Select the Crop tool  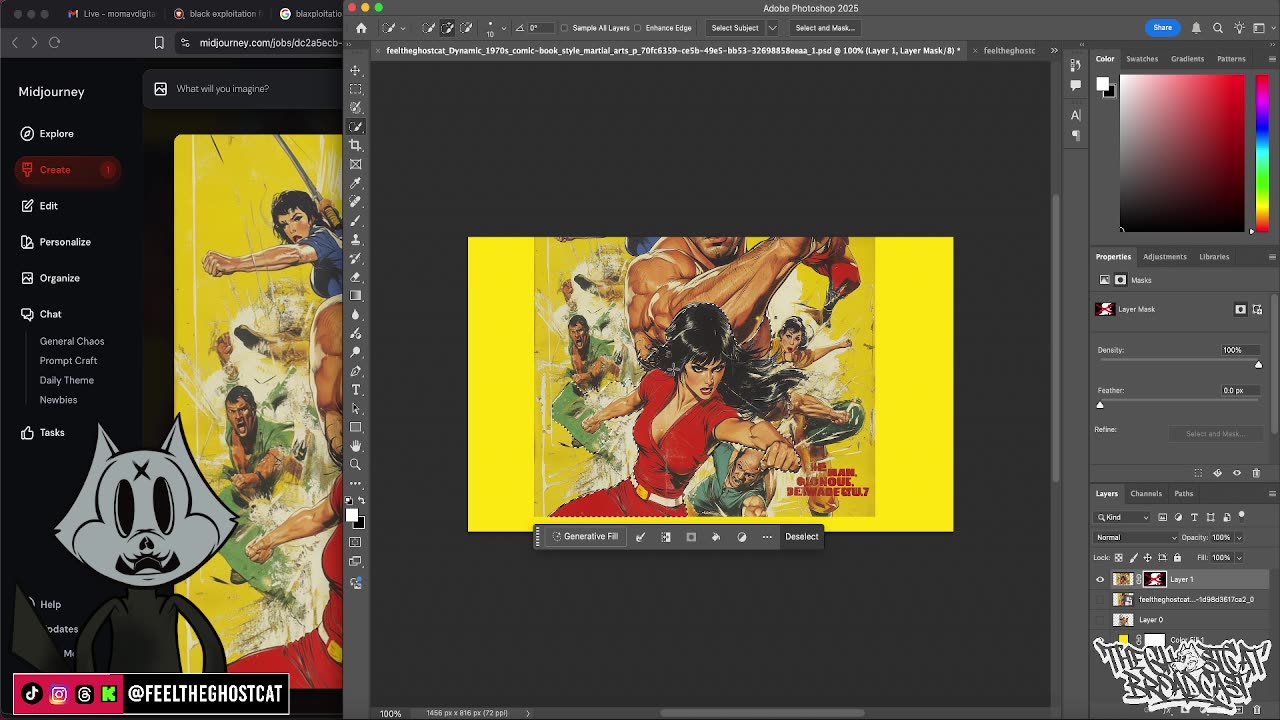[x=355, y=145]
